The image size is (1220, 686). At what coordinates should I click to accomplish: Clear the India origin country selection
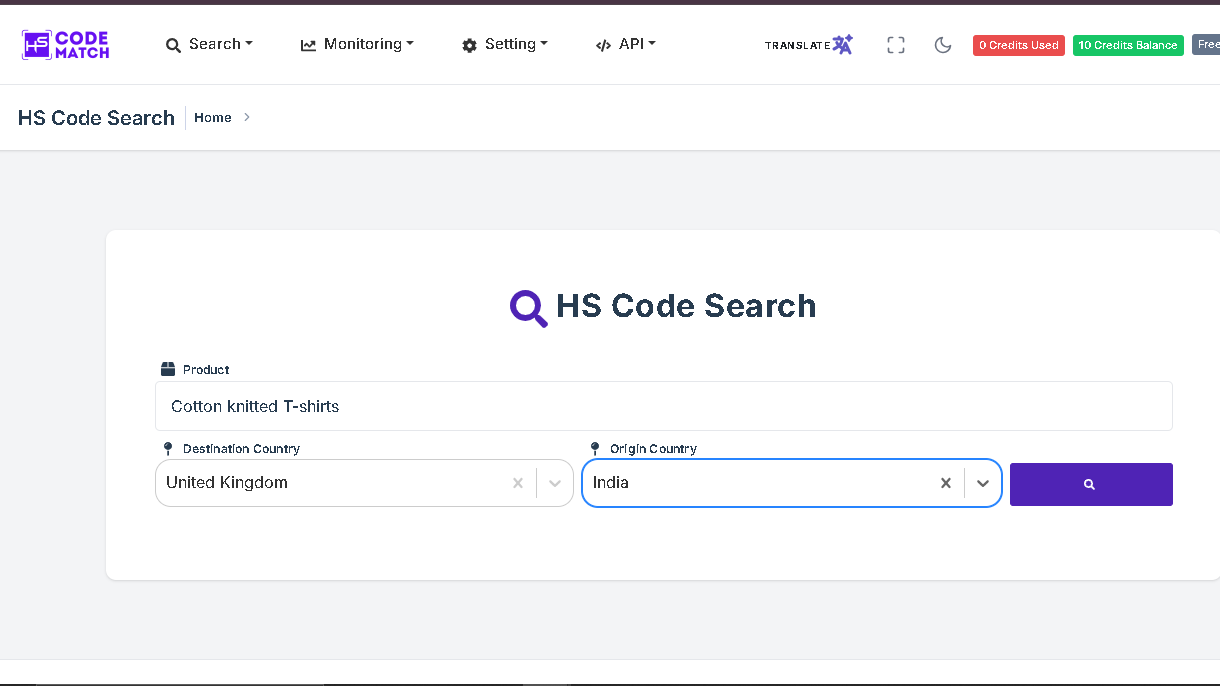(x=945, y=483)
